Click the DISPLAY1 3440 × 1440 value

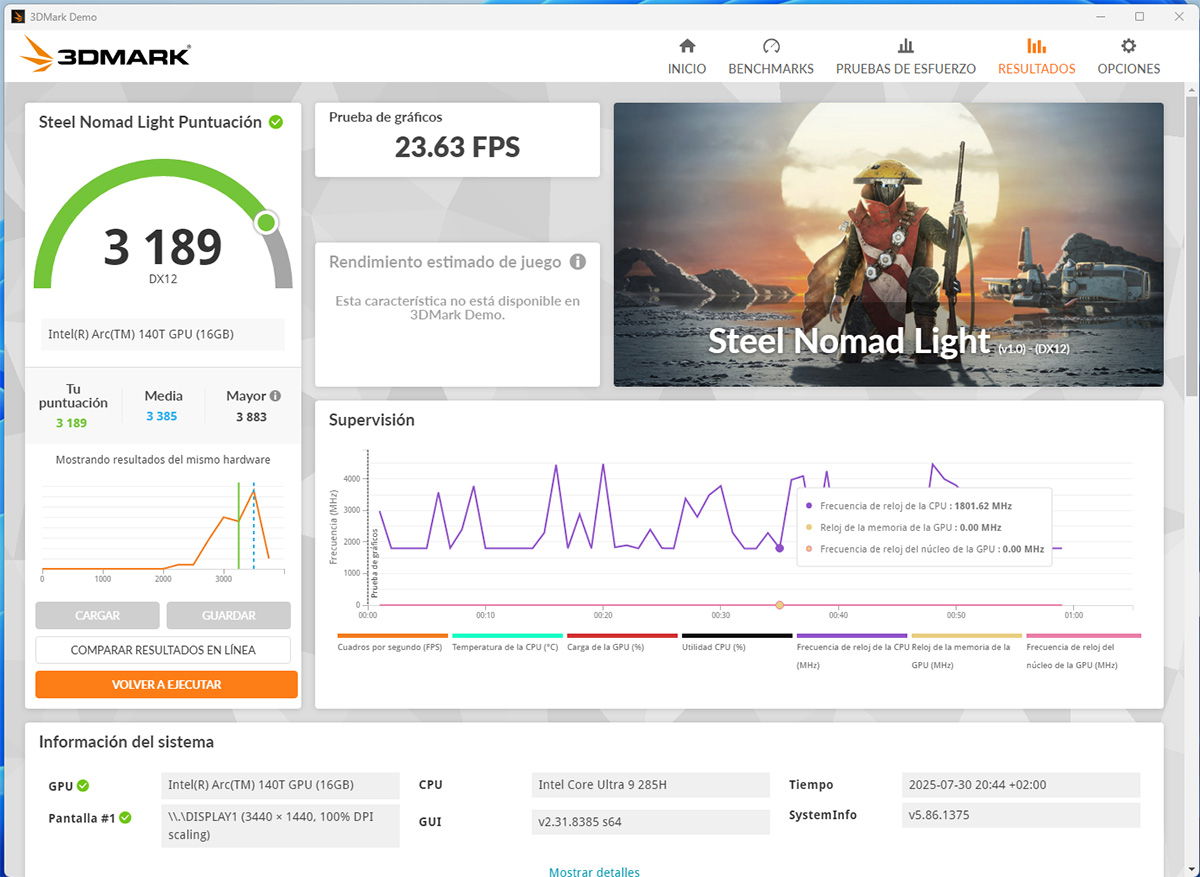click(280, 826)
